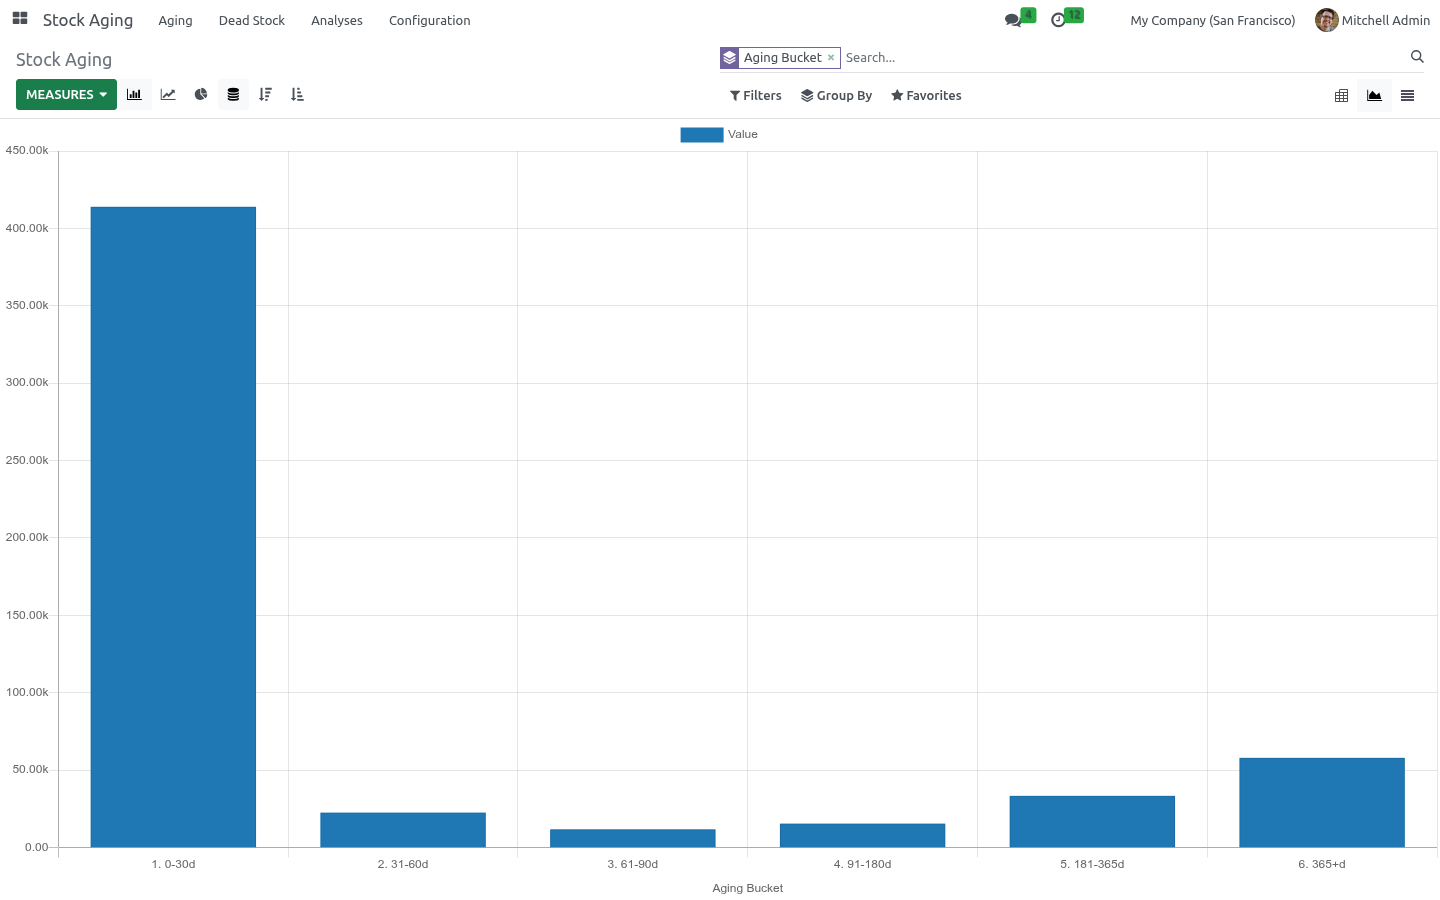The height and width of the screenshot is (900, 1440).
Task: Switch to list view
Action: [1408, 96]
